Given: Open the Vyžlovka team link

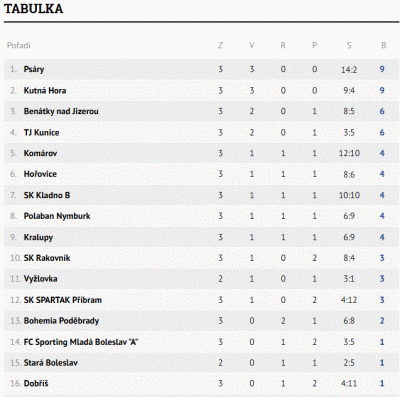Looking at the screenshot, I should coord(40,279).
